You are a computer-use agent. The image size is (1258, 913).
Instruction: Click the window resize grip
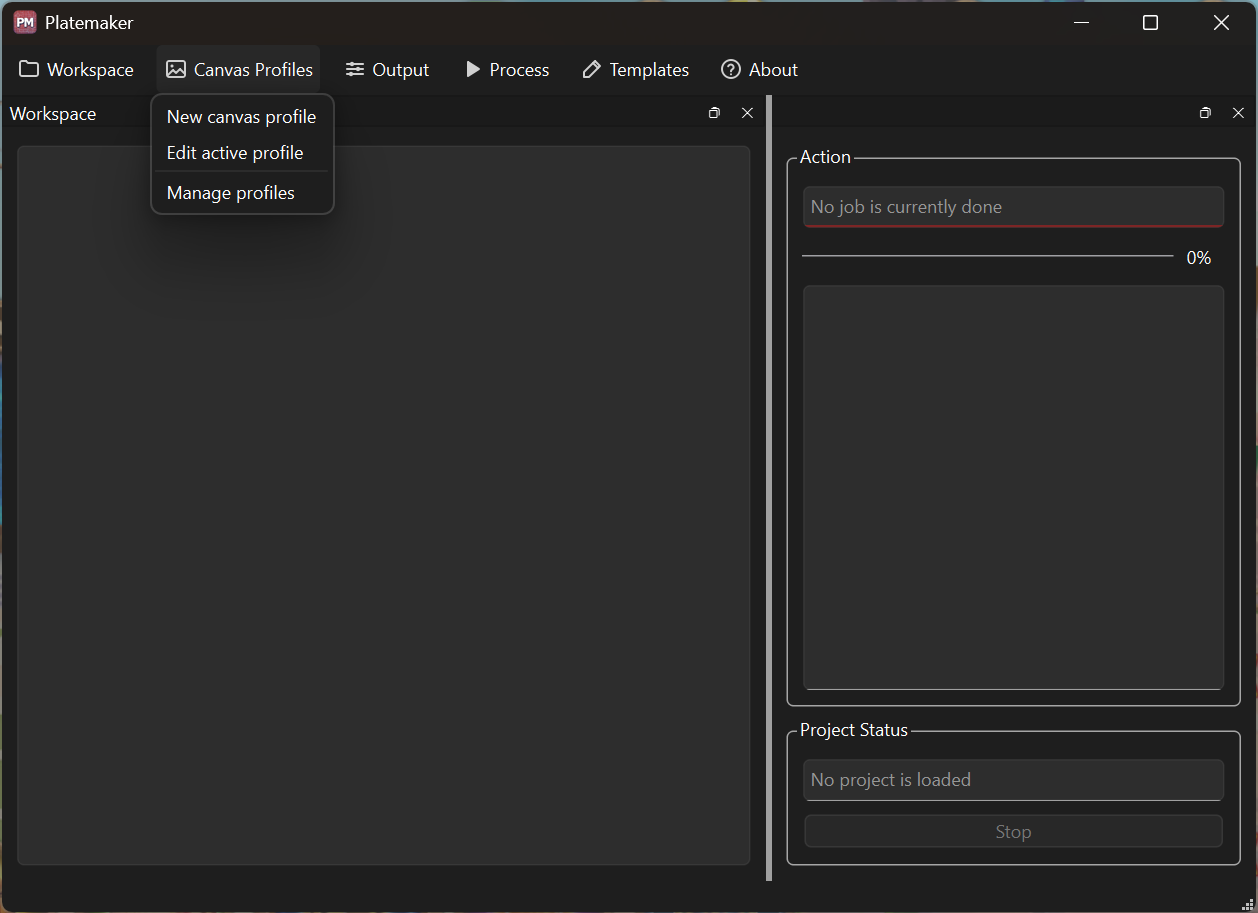click(1247, 903)
